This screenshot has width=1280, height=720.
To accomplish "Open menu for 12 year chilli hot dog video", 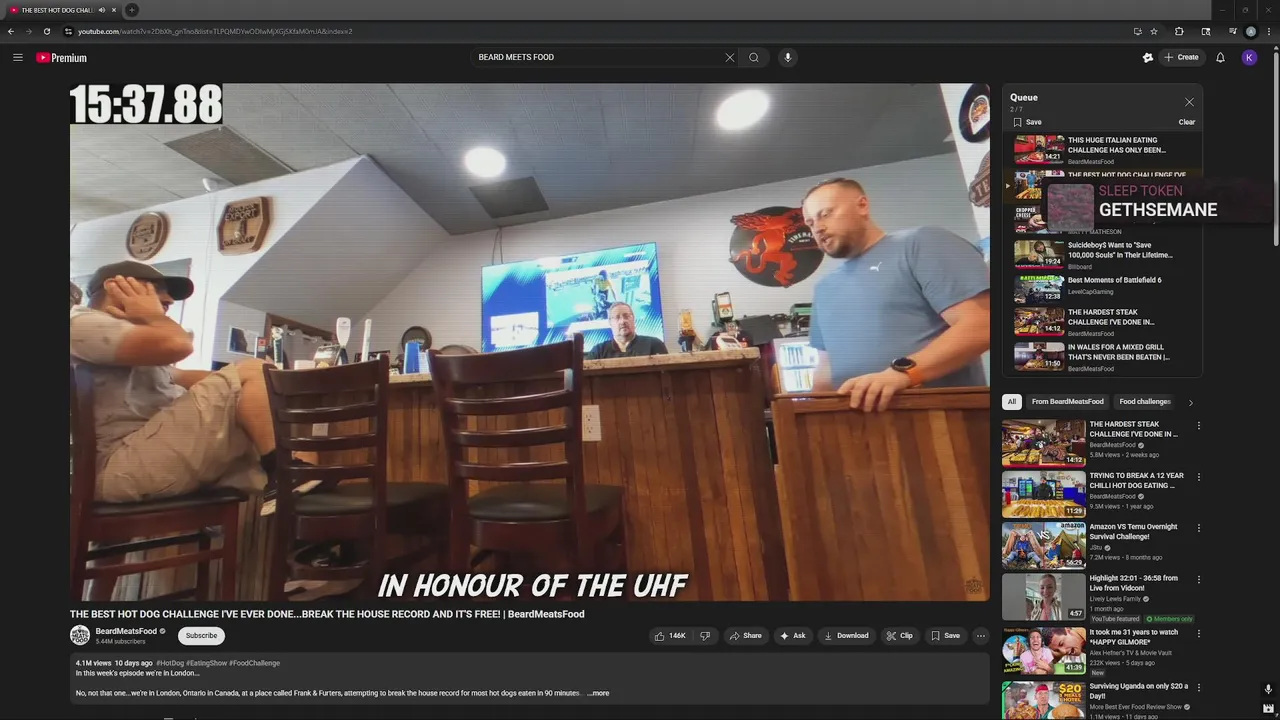I will coord(1198,477).
